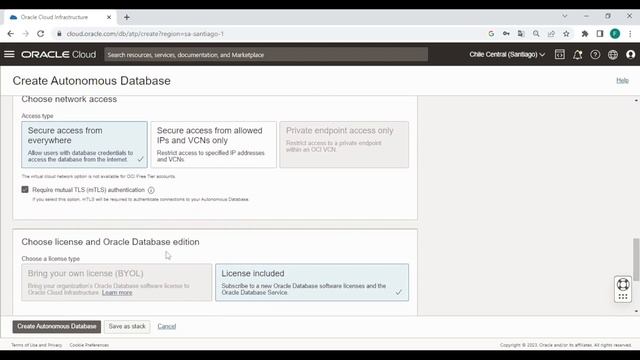Open the help question mark icon
The image size is (640, 360).
(595, 54)
